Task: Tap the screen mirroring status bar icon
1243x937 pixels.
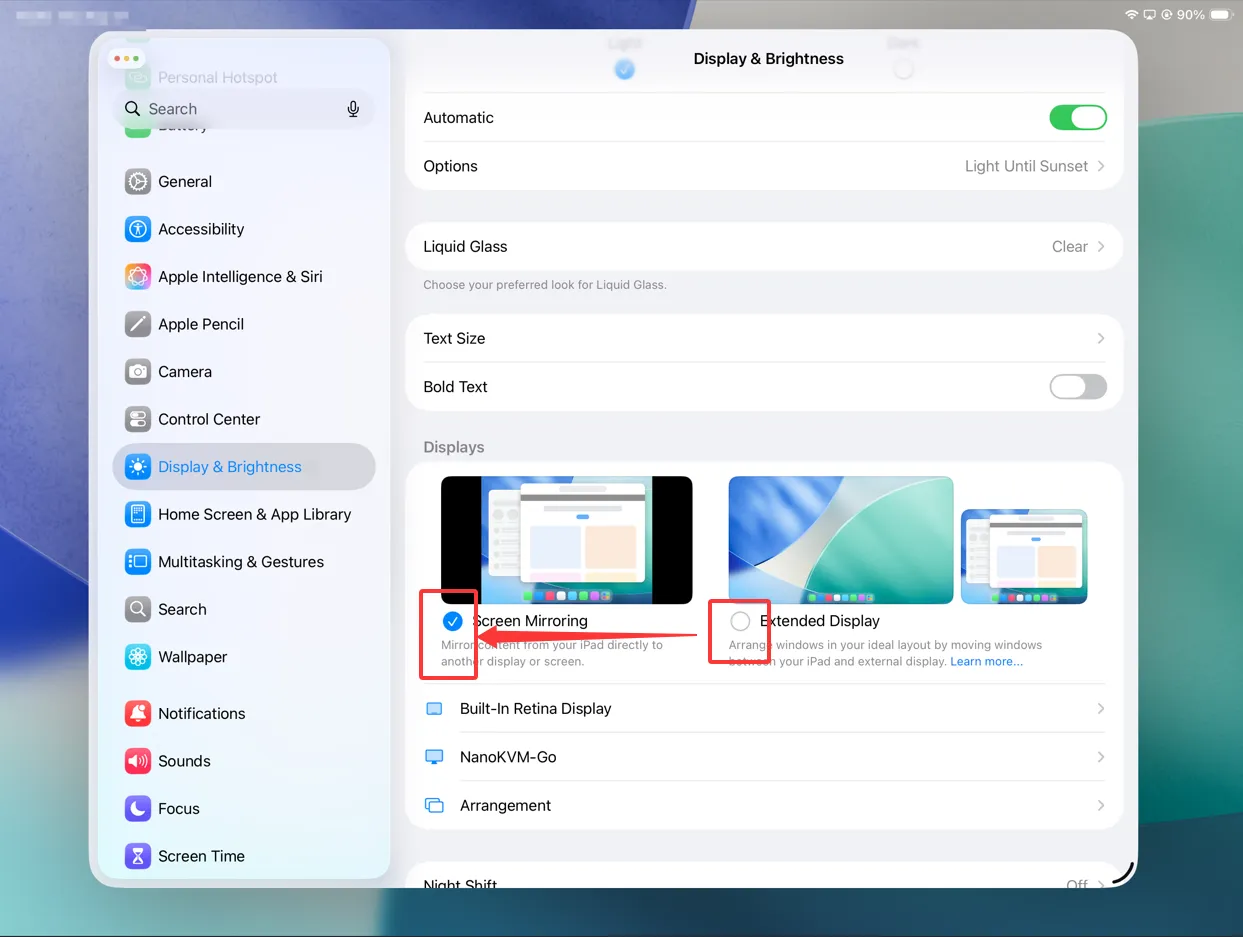Action: [x=1150, y=15]
